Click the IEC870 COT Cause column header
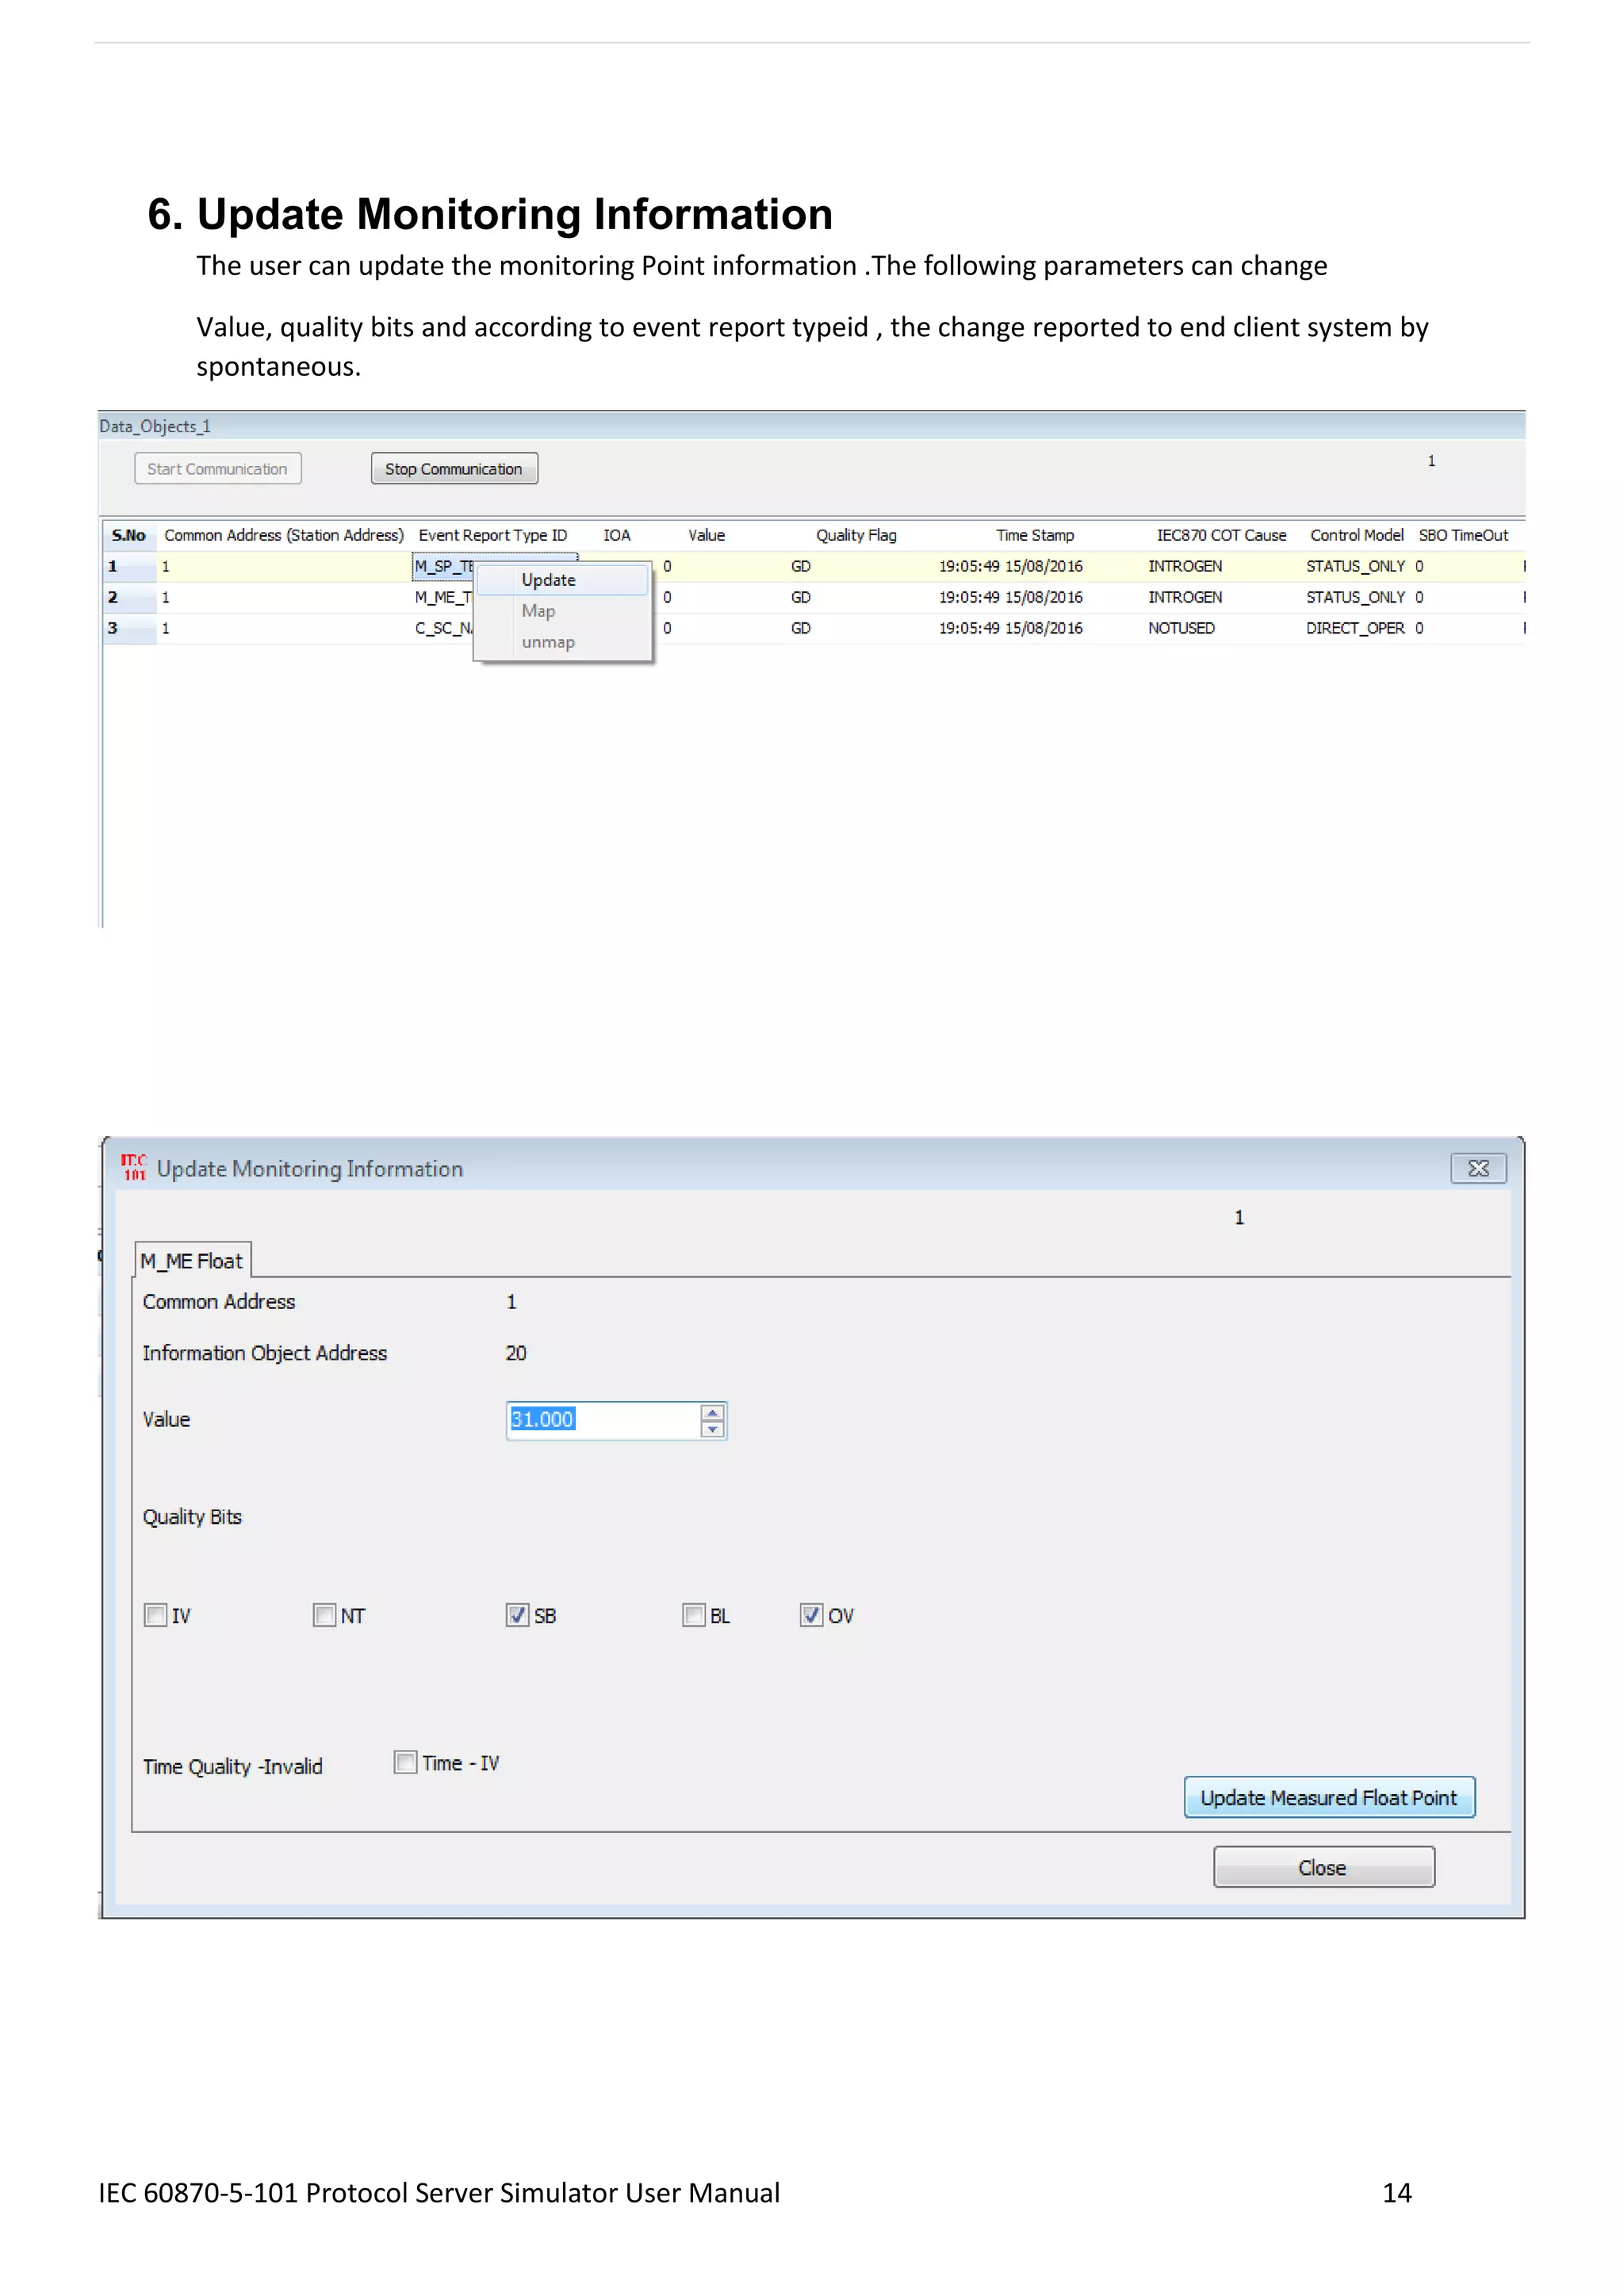 (1222, 535)
